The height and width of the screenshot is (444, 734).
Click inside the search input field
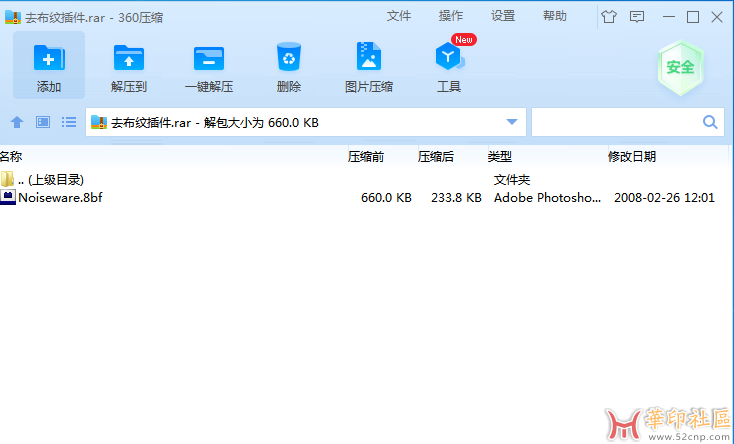pyautogui.click(x=615, y=122)
